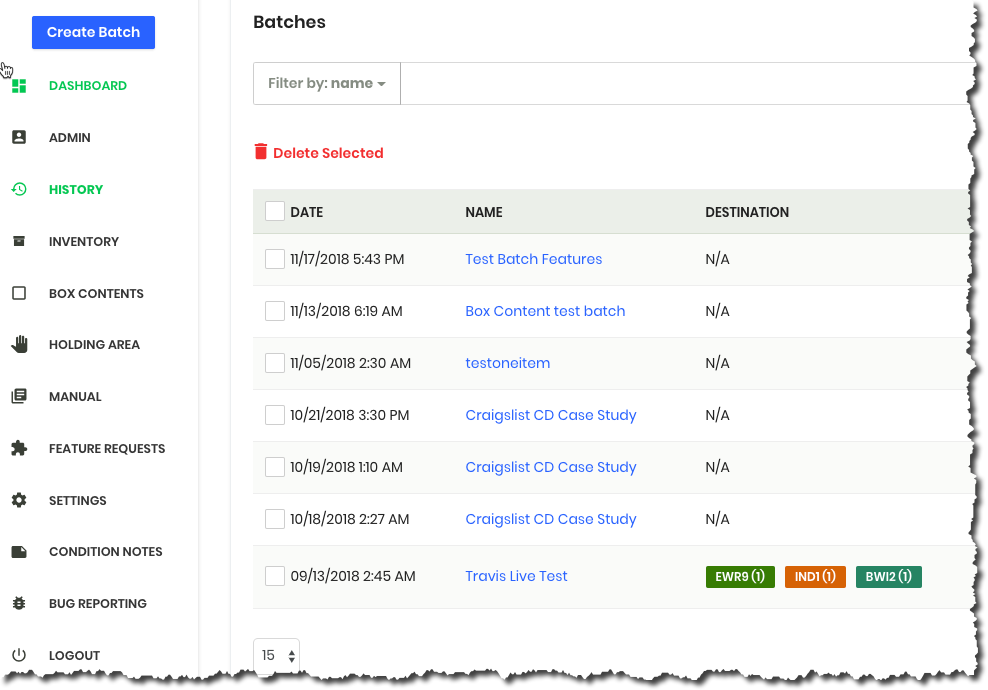Go to the Holding Area label
Viewport: 988px width, 690px height.
pos(94,345)
